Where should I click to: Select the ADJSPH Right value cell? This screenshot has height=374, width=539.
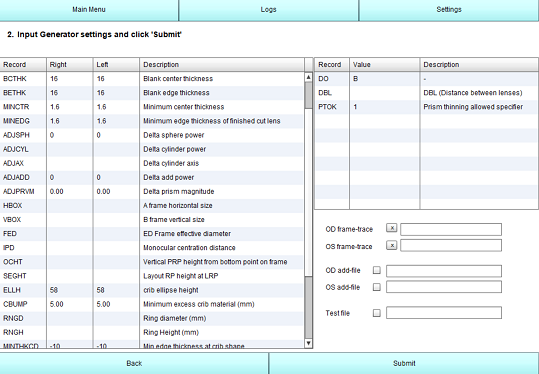pyautogui.click(x=70, y=135)
